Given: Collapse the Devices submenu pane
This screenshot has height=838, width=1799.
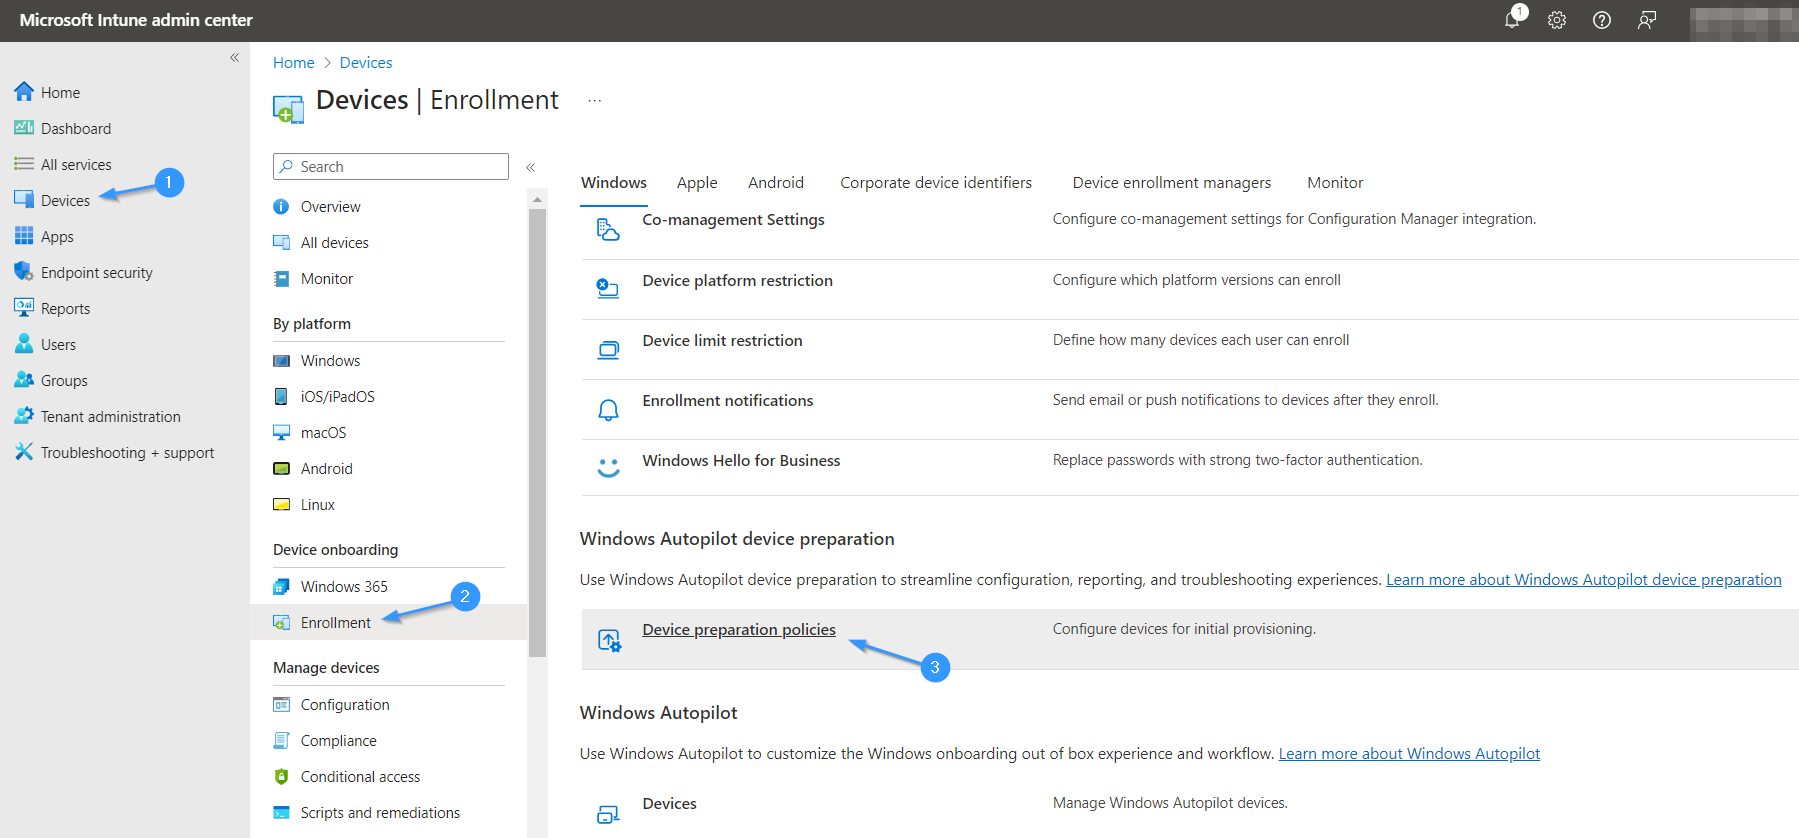Looking at the screenshot, I should (x=531, y=167).
